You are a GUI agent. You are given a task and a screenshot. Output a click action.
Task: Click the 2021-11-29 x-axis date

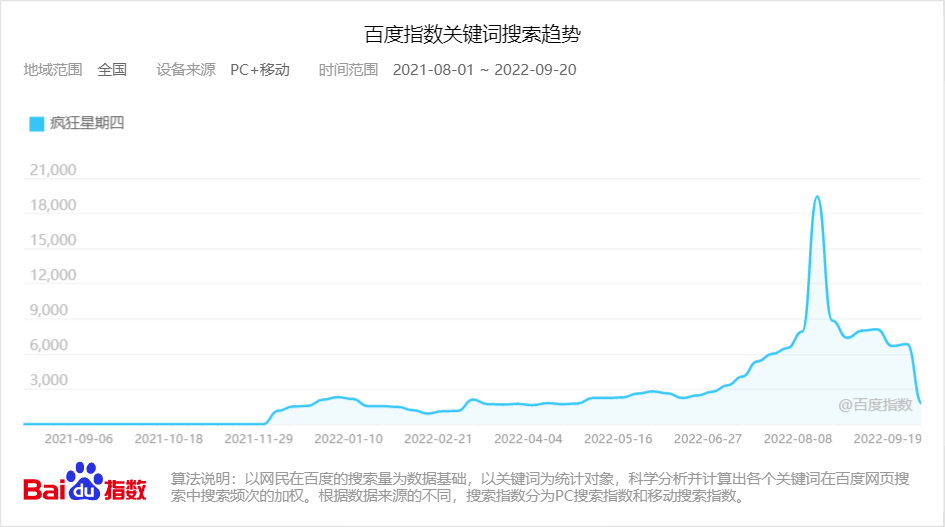pos(259,439)
